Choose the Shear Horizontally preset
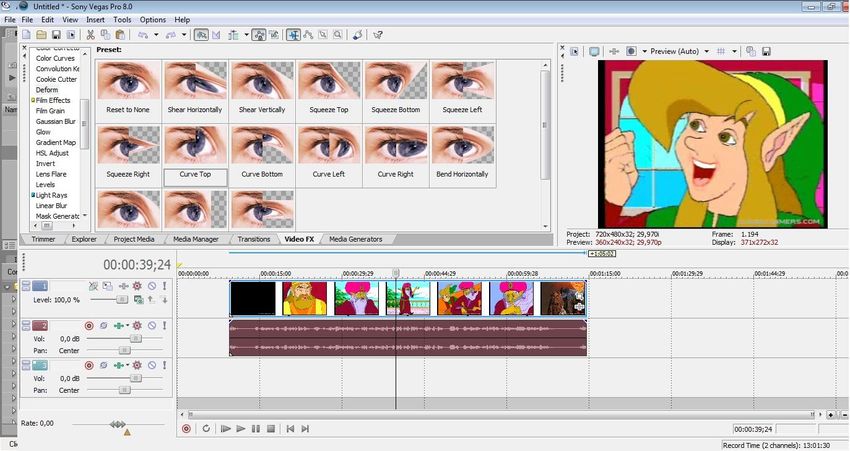Image resolution: width=850 pixels, height=451 pixels. [x=195, y=88]
